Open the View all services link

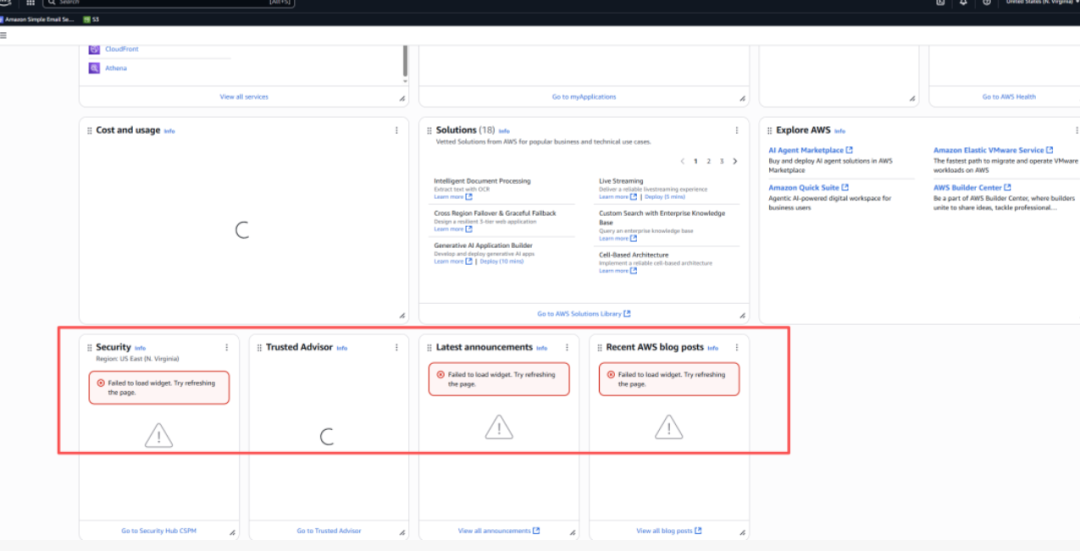244,97
